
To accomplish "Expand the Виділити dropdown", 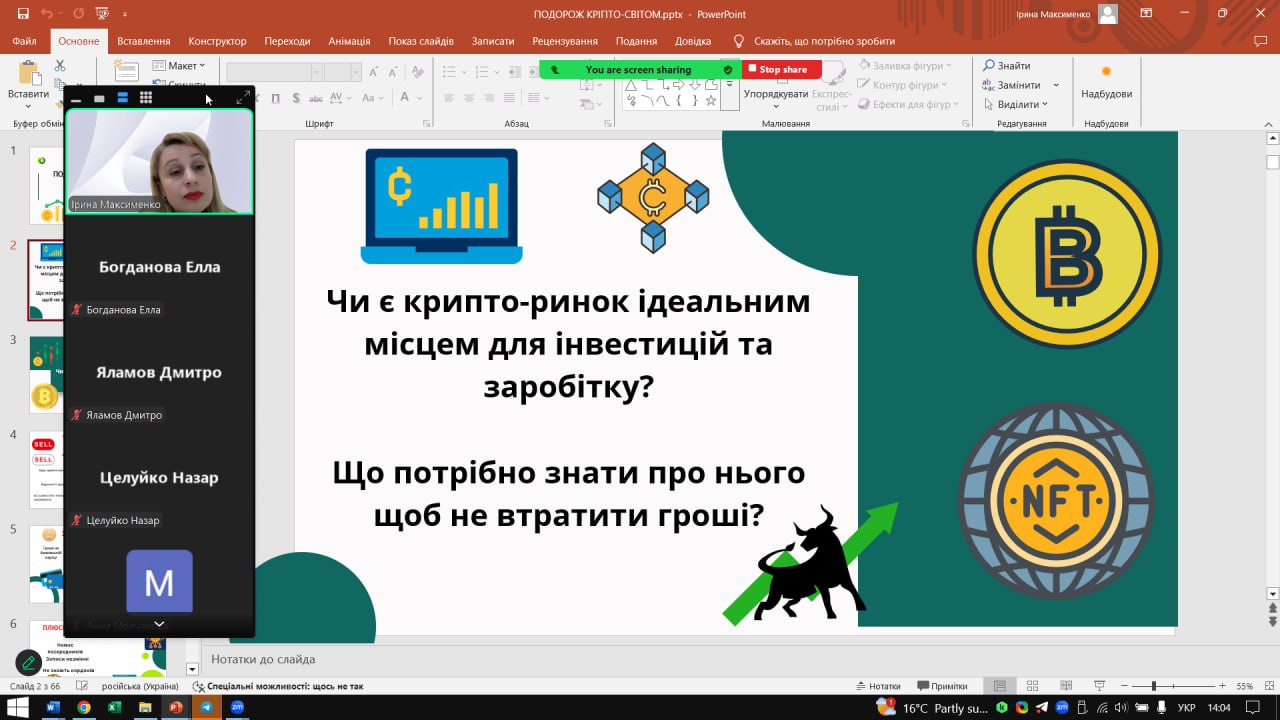I will tap(1022, 104).
